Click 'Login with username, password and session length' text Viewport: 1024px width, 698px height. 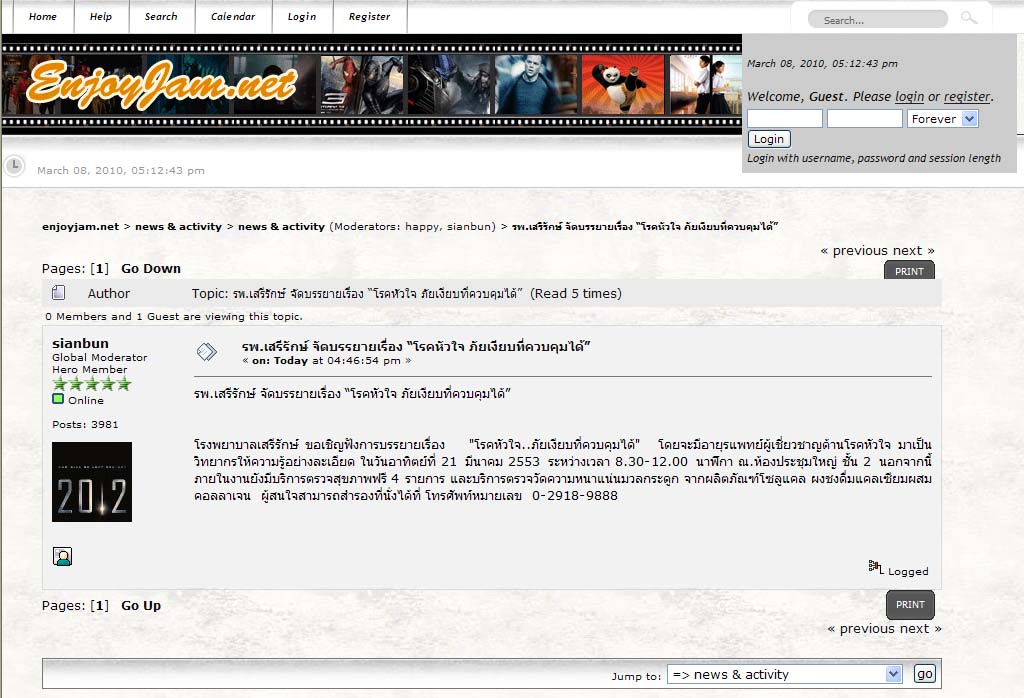874,158
